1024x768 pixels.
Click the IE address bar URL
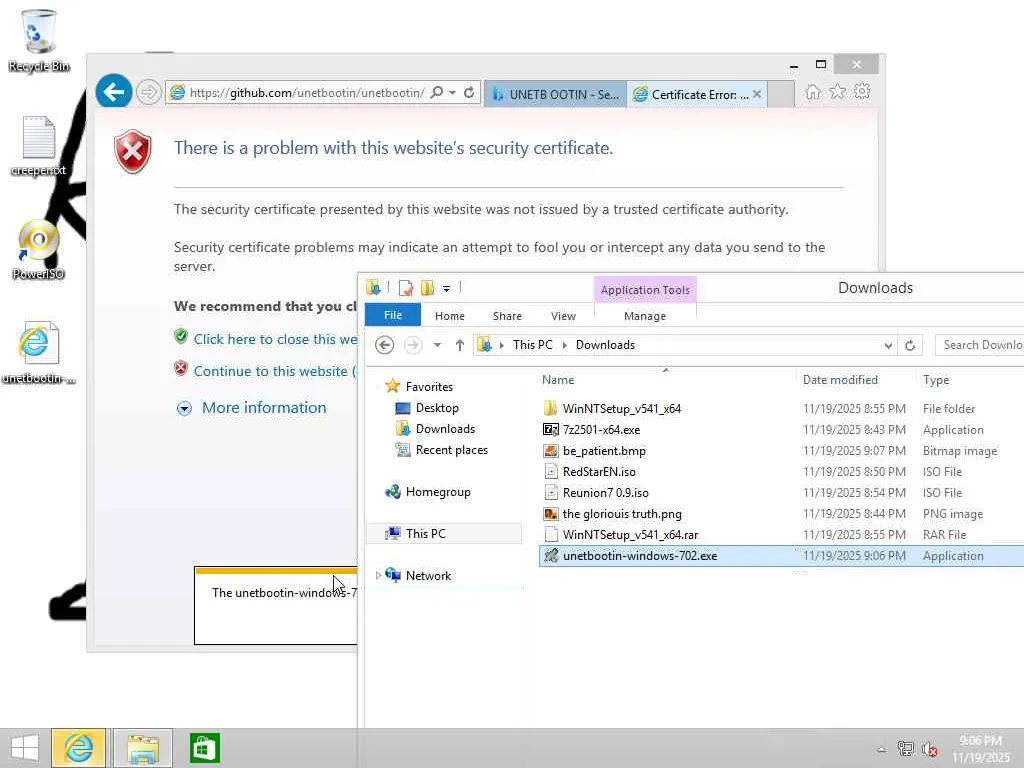tap(307, 93)
